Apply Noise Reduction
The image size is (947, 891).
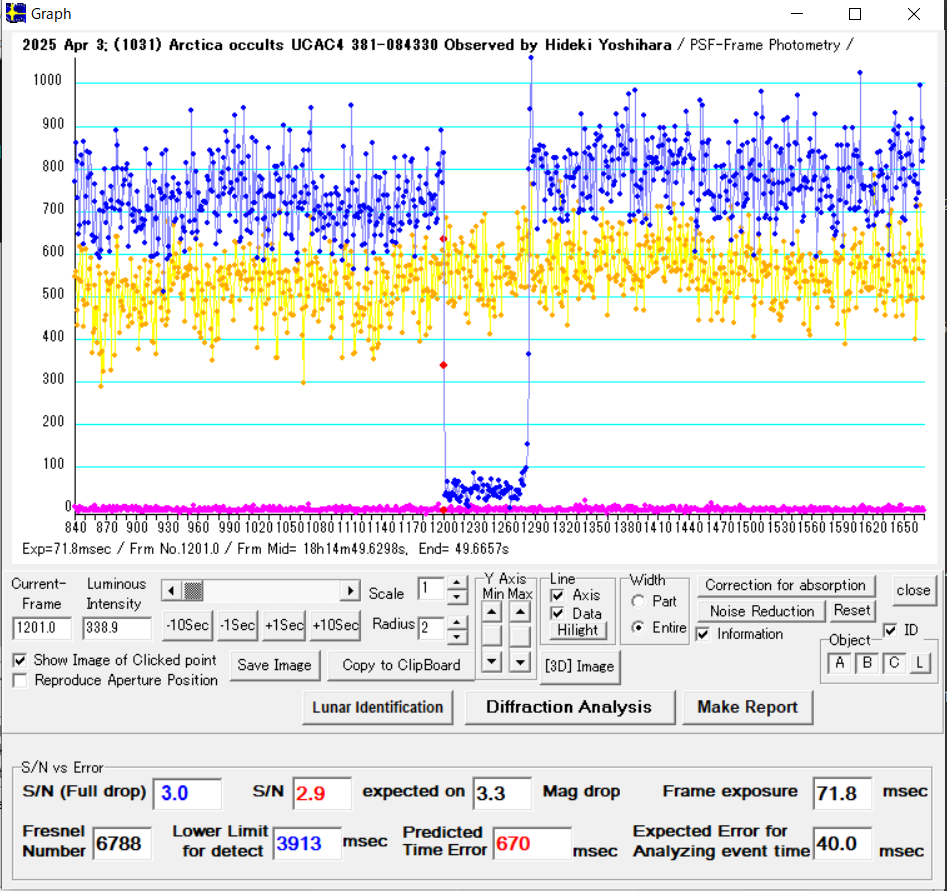(761, 611)
